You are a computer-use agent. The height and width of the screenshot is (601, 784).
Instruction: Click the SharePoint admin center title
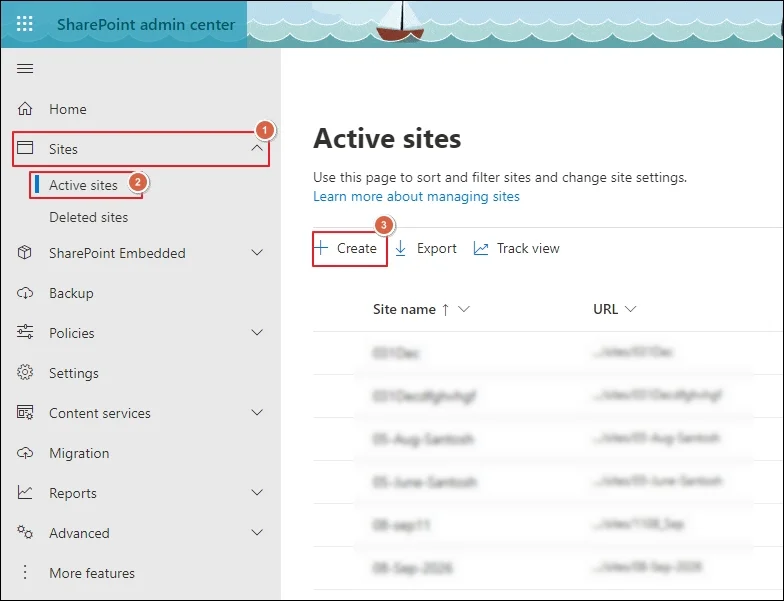(146, 24)
